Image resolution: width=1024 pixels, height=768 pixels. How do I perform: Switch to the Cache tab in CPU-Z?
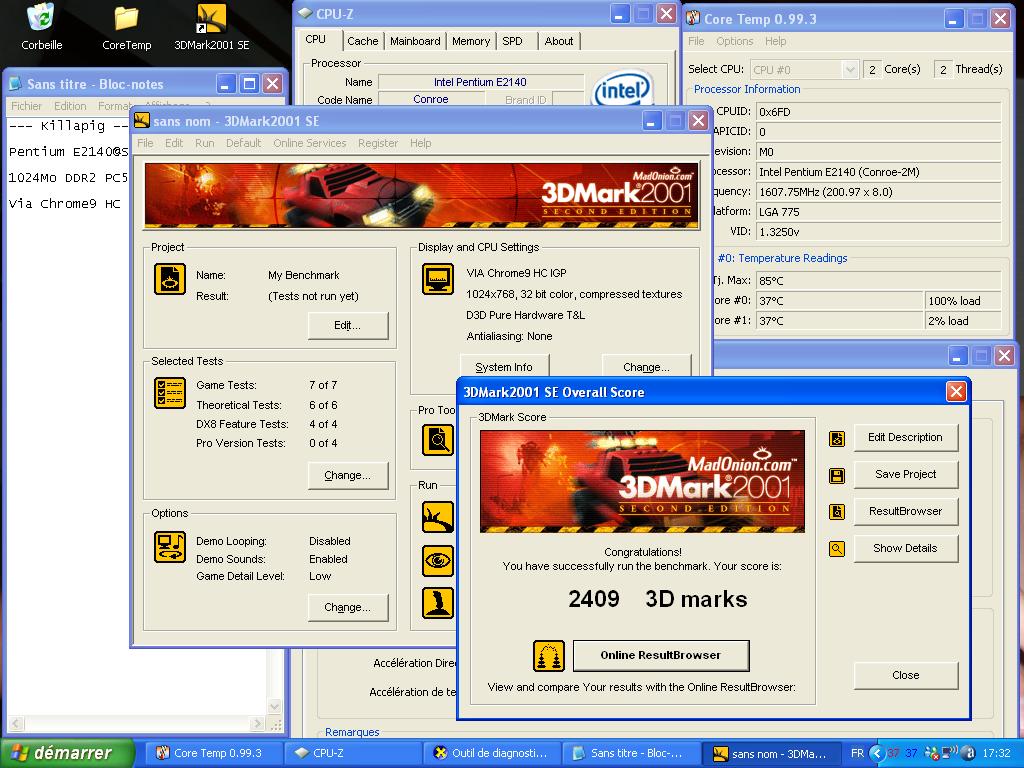tap(362, 41)
